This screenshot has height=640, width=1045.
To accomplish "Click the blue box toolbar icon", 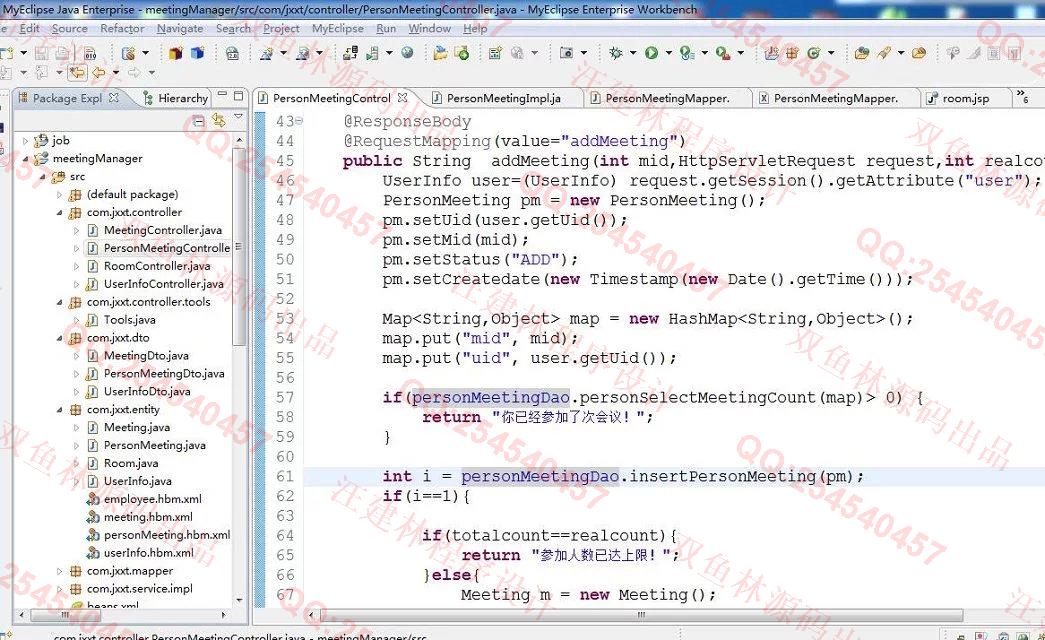I will 198,53.
